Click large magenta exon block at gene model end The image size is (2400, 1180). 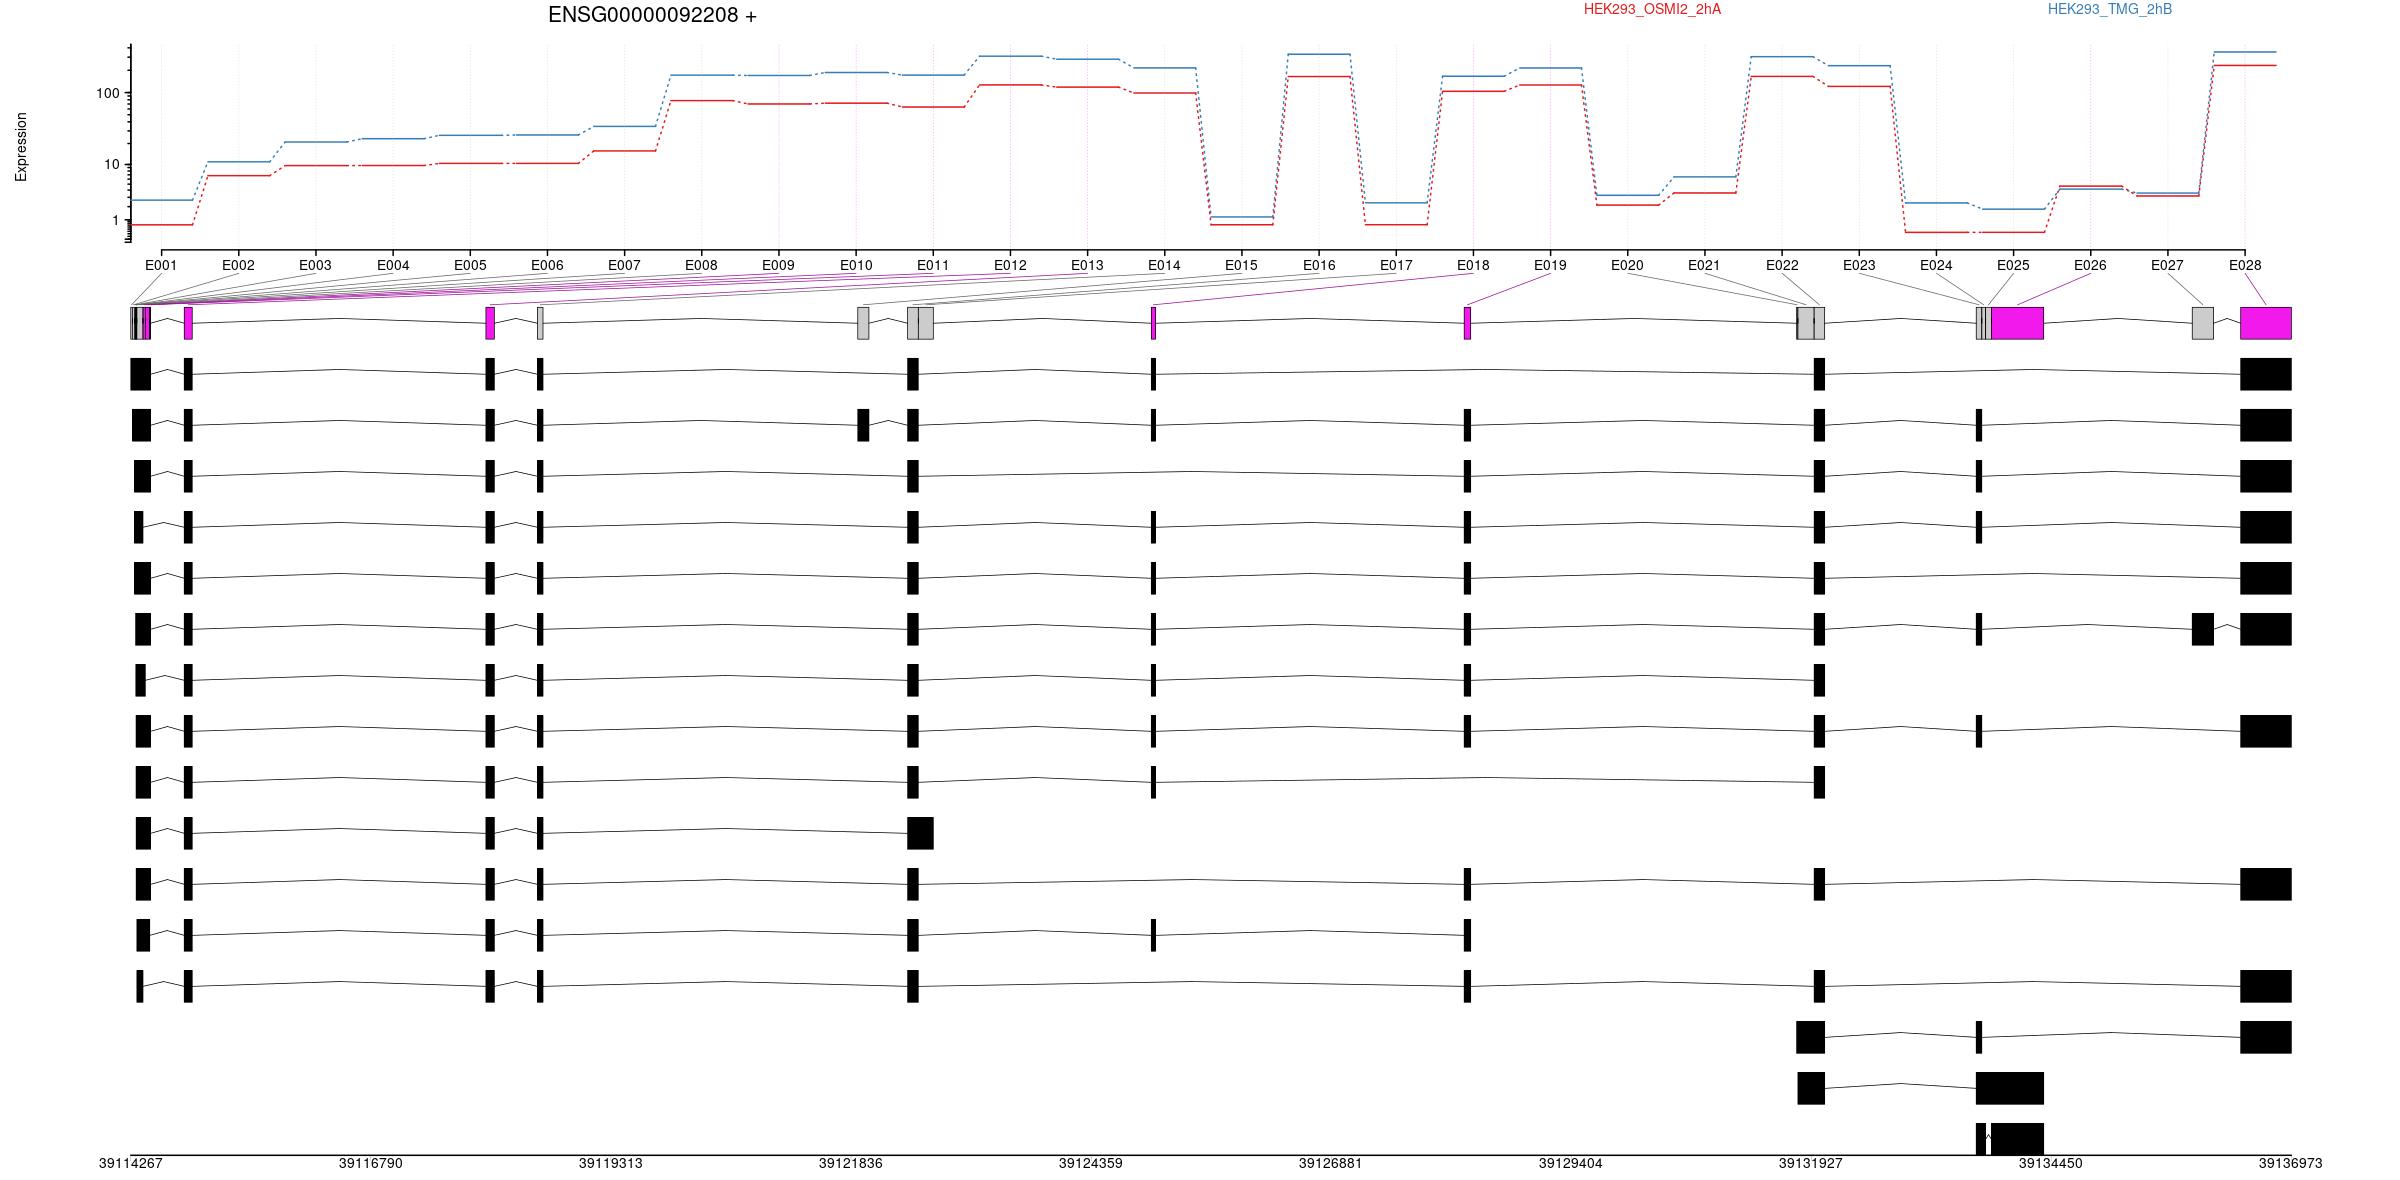[2265, 323]
